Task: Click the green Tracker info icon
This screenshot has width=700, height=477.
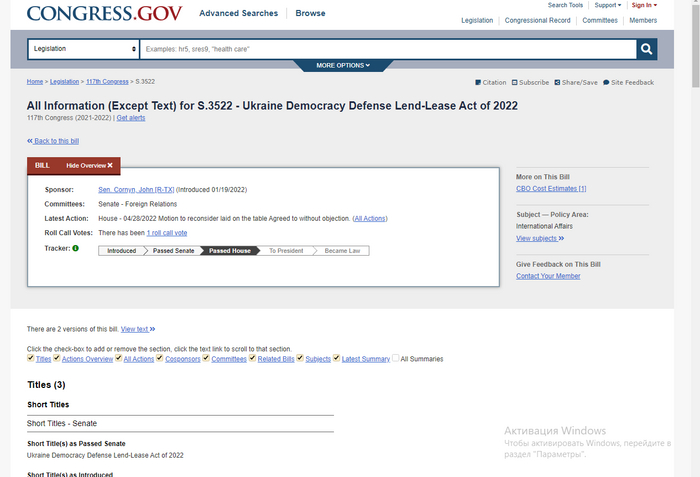Action: point(75,248)
